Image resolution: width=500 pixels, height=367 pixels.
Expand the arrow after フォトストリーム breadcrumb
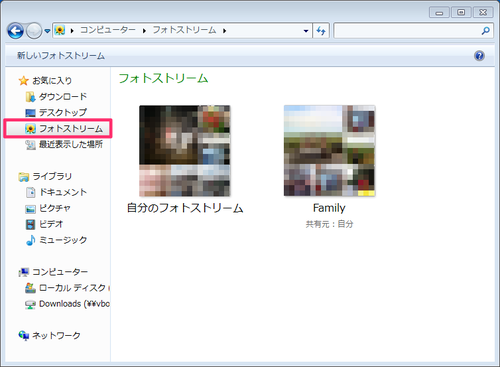(225, 31)
